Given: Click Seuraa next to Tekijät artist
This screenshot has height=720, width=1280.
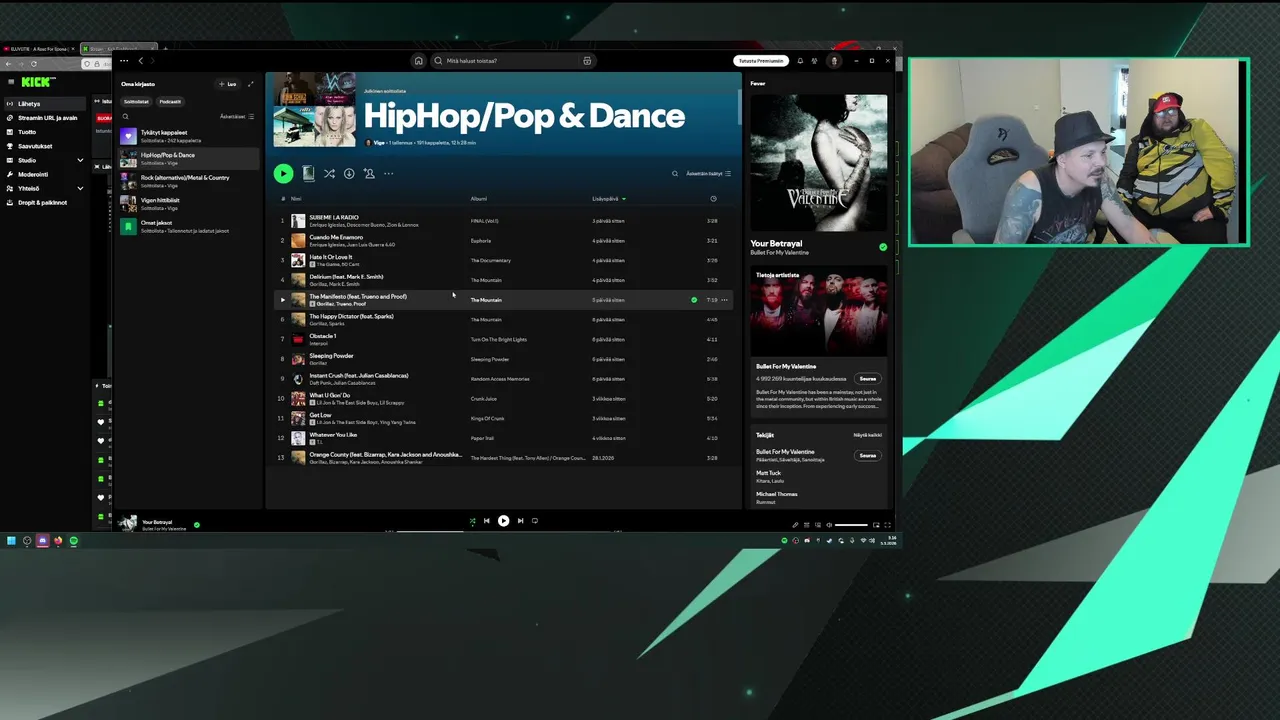Looking at the screenshot, I should click(867, 455).
